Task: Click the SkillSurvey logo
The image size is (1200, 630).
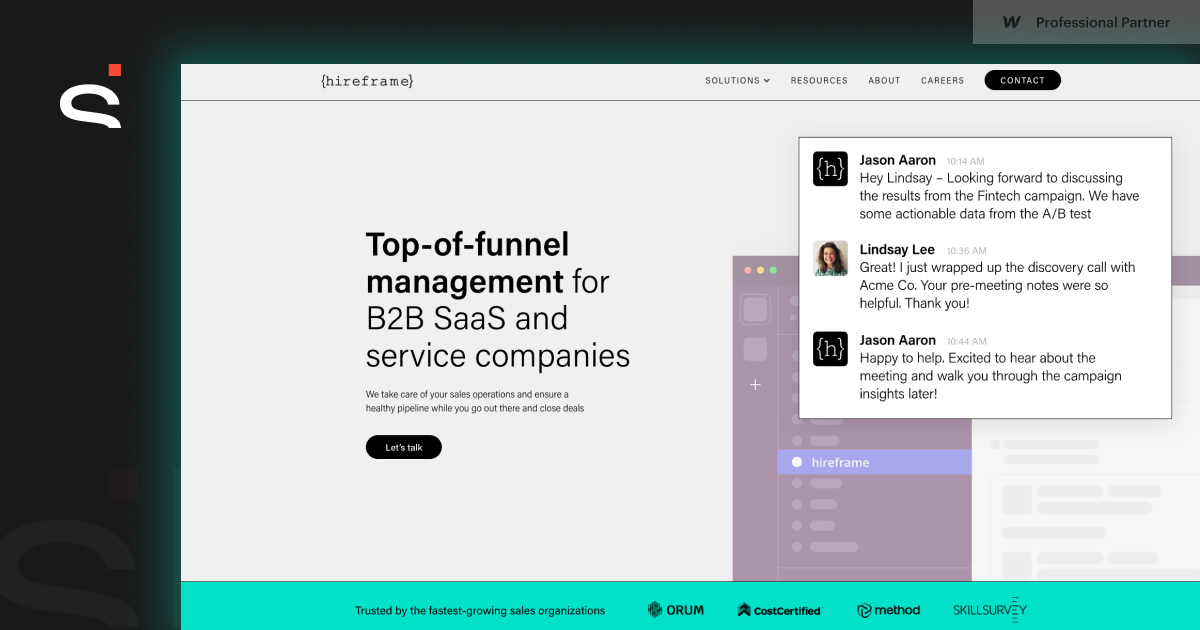Action: click(x=990, y=609)
